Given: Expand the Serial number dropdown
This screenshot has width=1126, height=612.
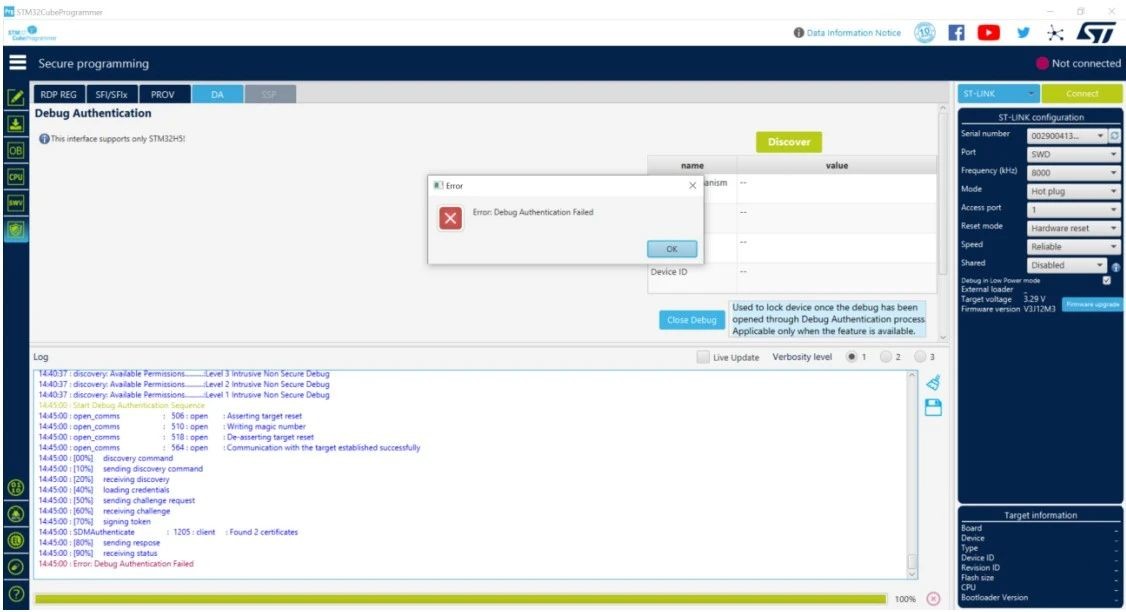Looking at the screenshot, I should (x=1066, y=136).
